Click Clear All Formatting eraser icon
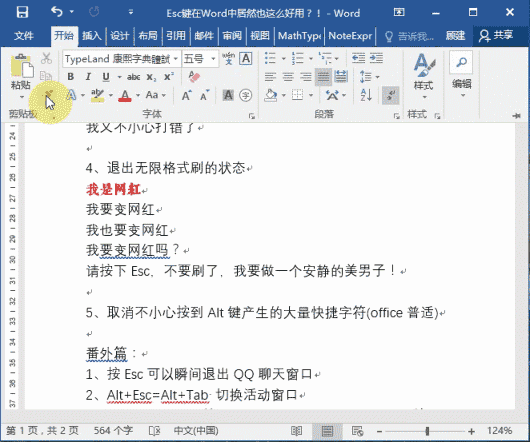The height and width of the screenshot is (442, 530). pos(194,77)
